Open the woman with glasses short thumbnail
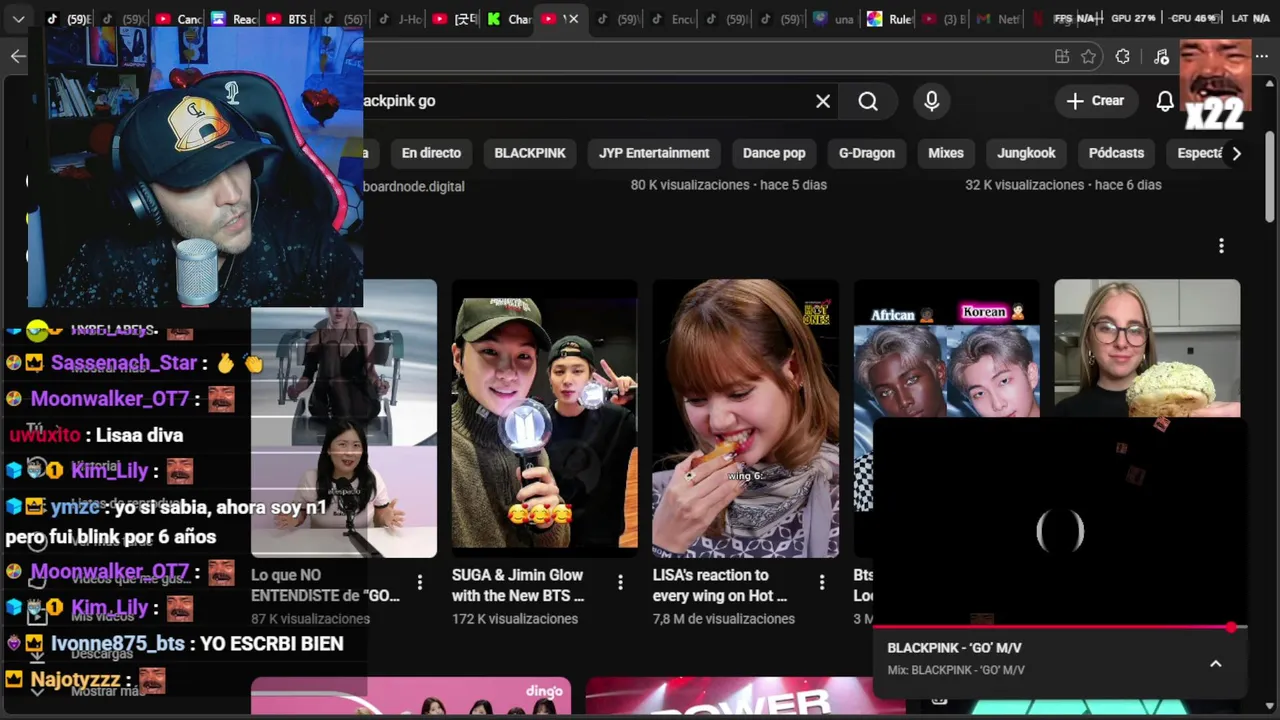The image size is (1280, 720). click(1147, 348)
